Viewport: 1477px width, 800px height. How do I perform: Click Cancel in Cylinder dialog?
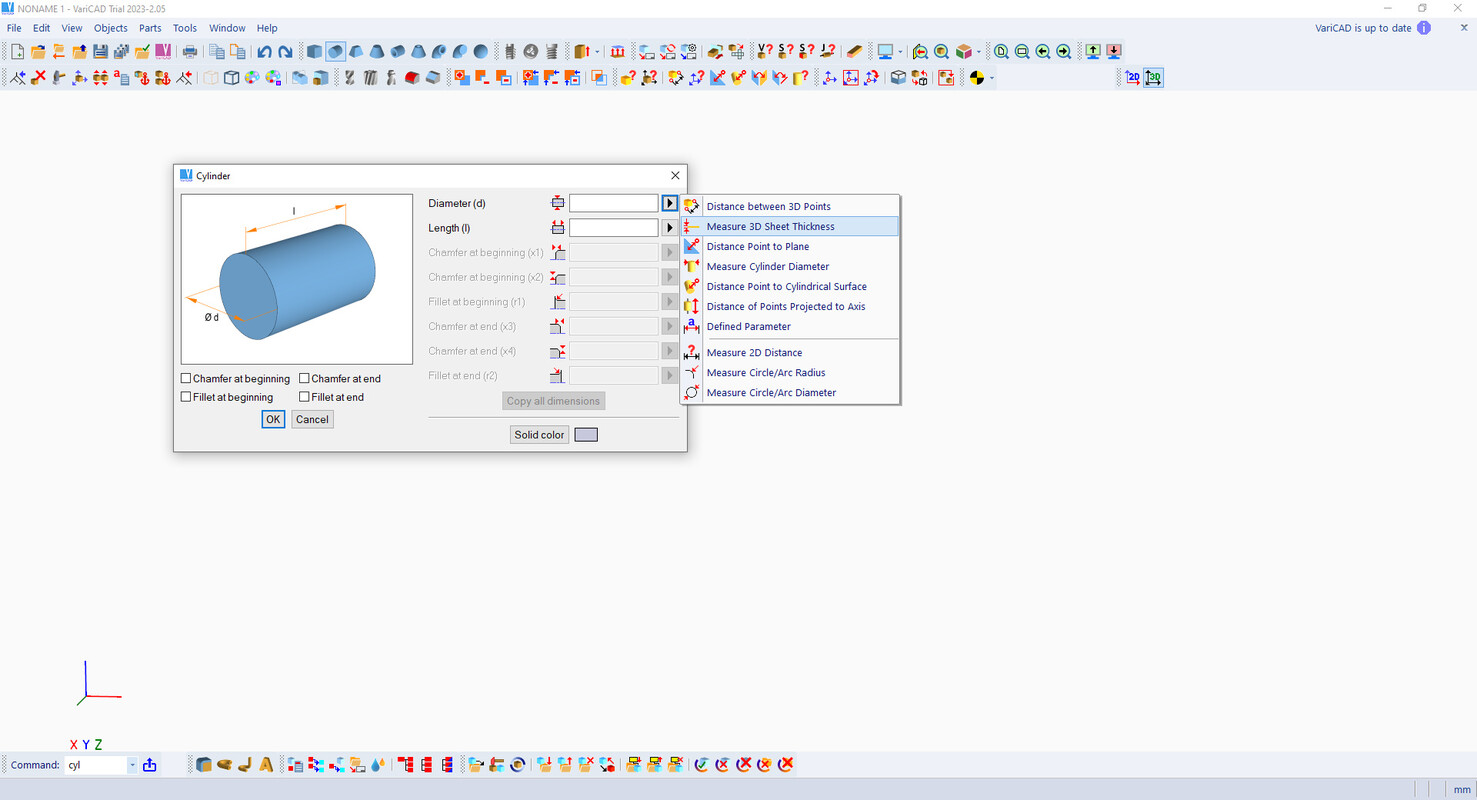[x=312, y=419]
